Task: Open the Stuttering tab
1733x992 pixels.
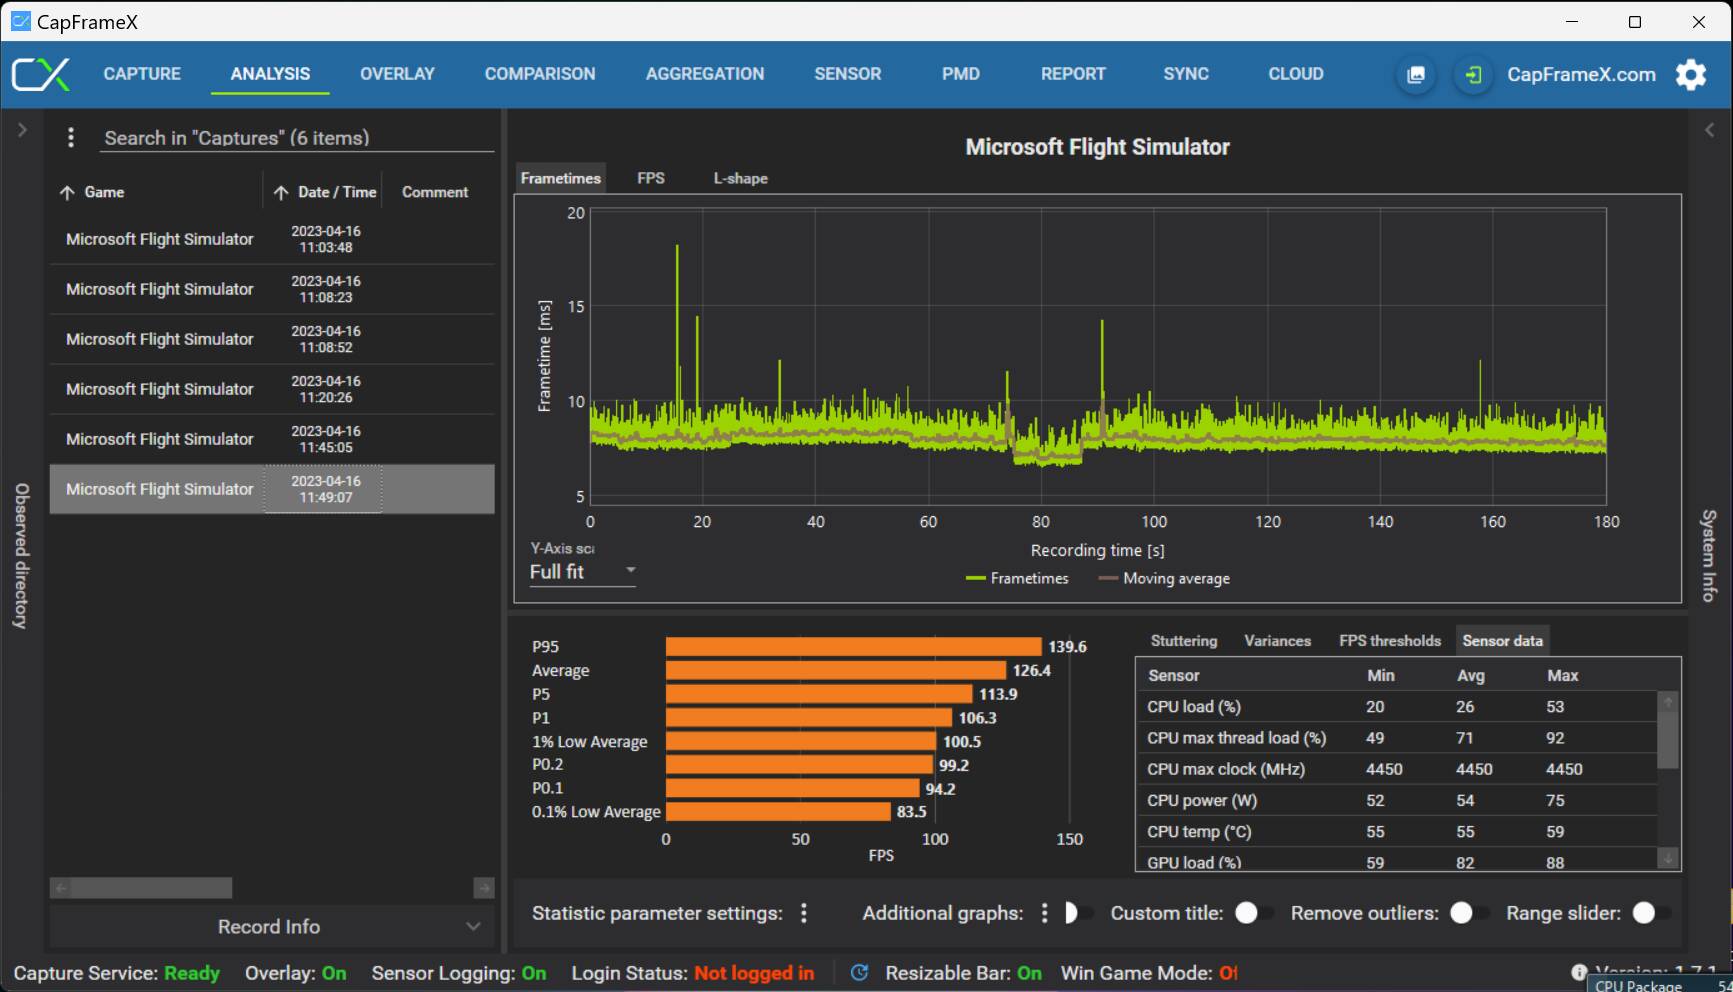Action: (x=1184, y=641)
